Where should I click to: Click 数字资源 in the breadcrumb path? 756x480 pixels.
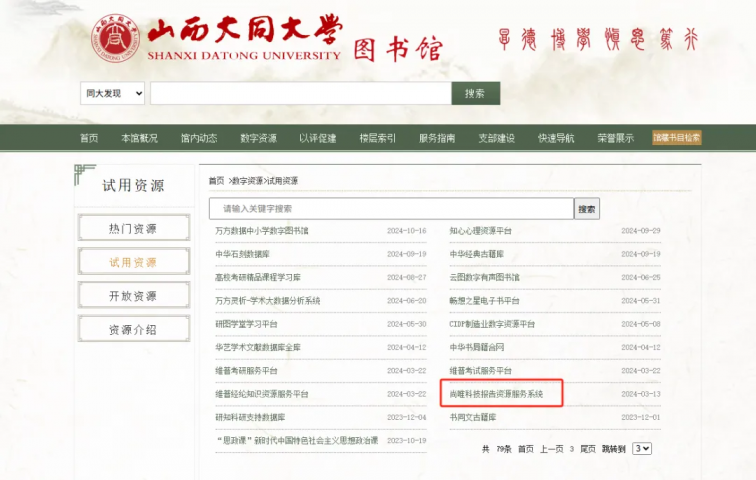pos(248,181)
